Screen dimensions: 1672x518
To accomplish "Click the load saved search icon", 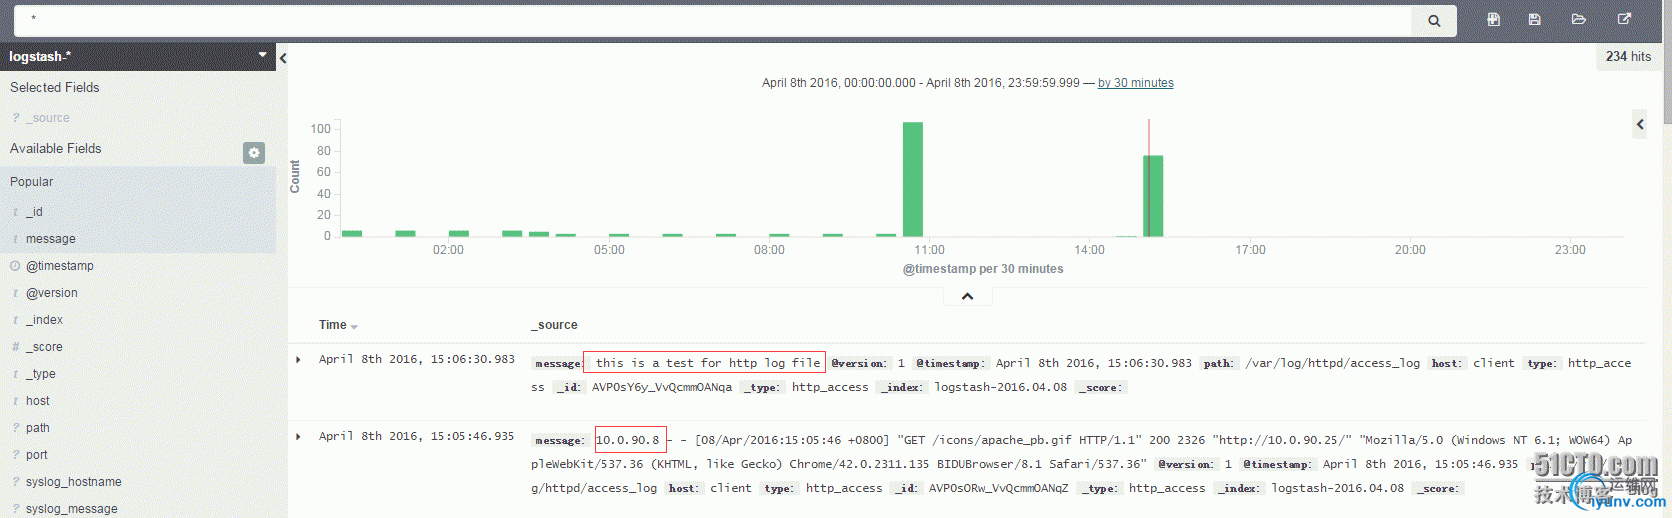I will point(1578,19).
